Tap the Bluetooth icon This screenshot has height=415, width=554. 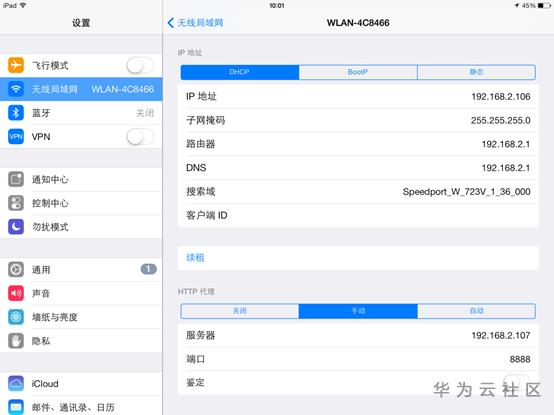coord(16,113)
